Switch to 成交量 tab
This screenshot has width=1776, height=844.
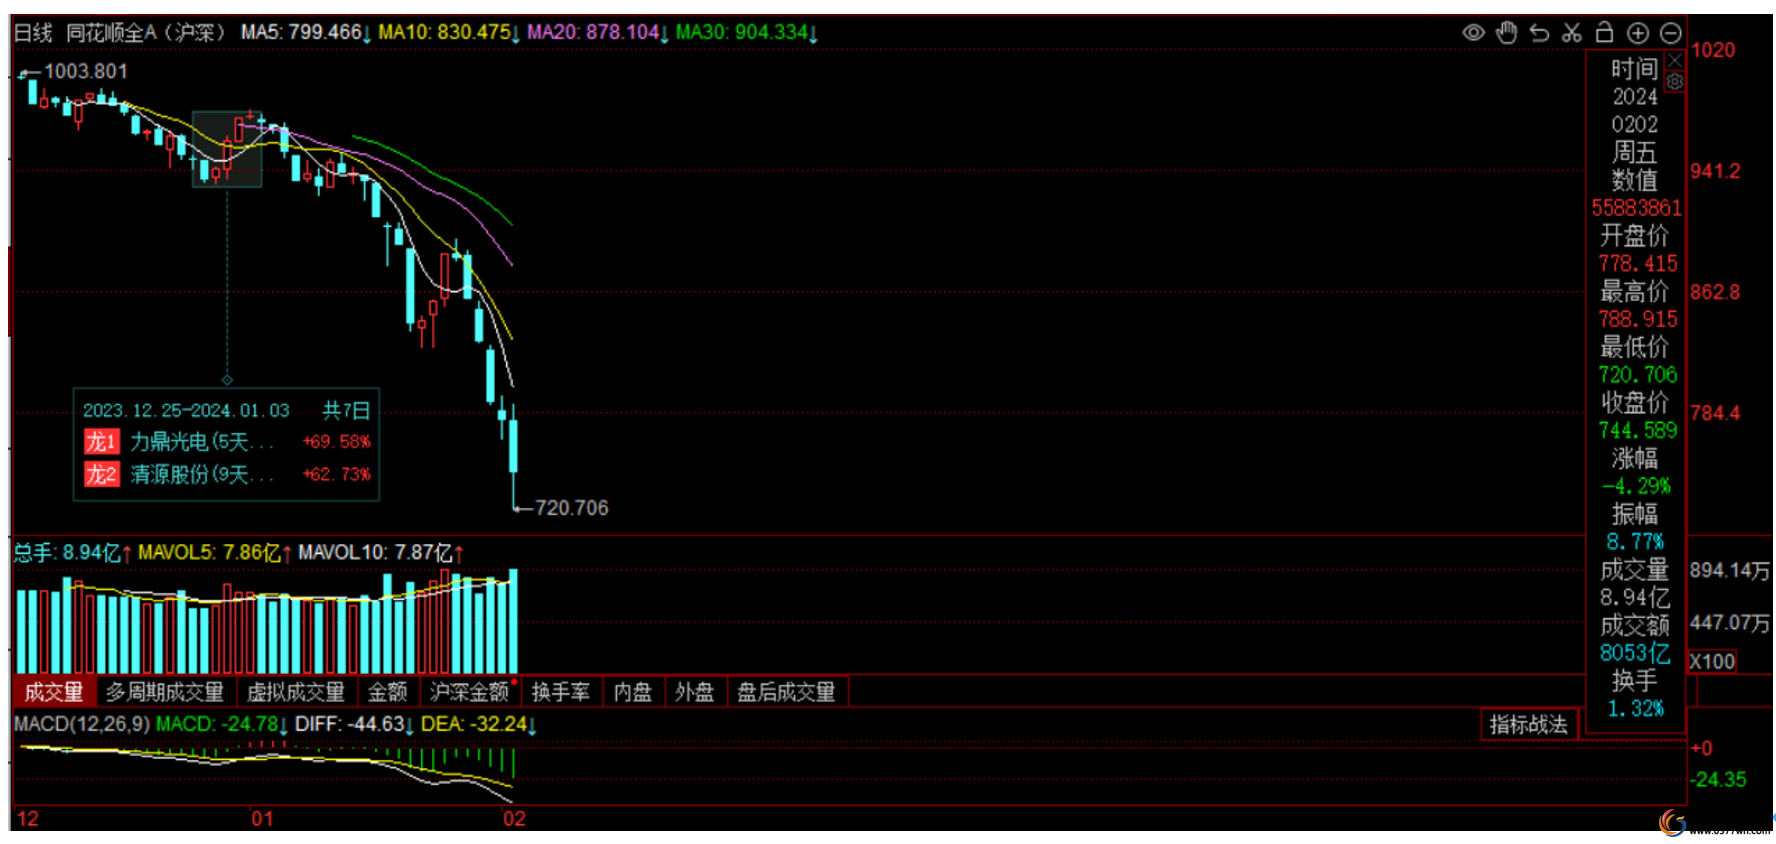tap(54, 692)
